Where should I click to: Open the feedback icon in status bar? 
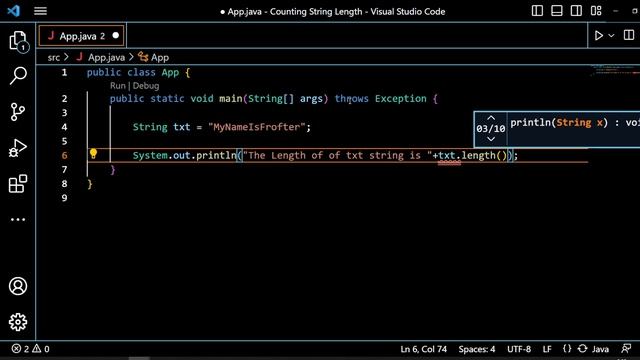pyautogui.click(x=626, y=349)
